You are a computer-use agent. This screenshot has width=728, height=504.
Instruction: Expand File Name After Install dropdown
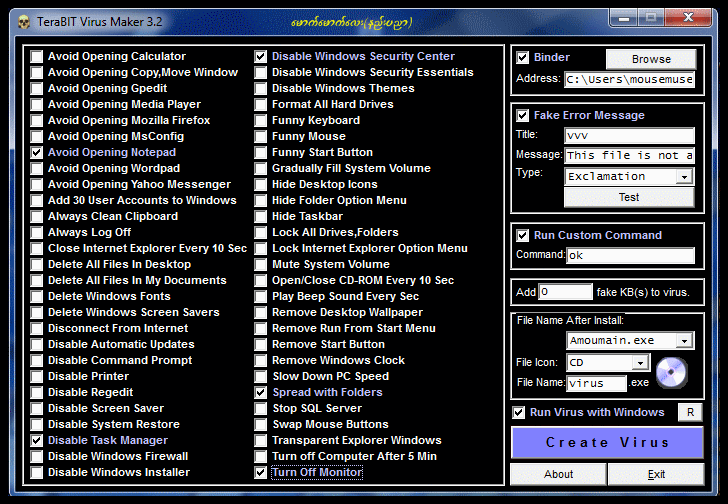684,341
